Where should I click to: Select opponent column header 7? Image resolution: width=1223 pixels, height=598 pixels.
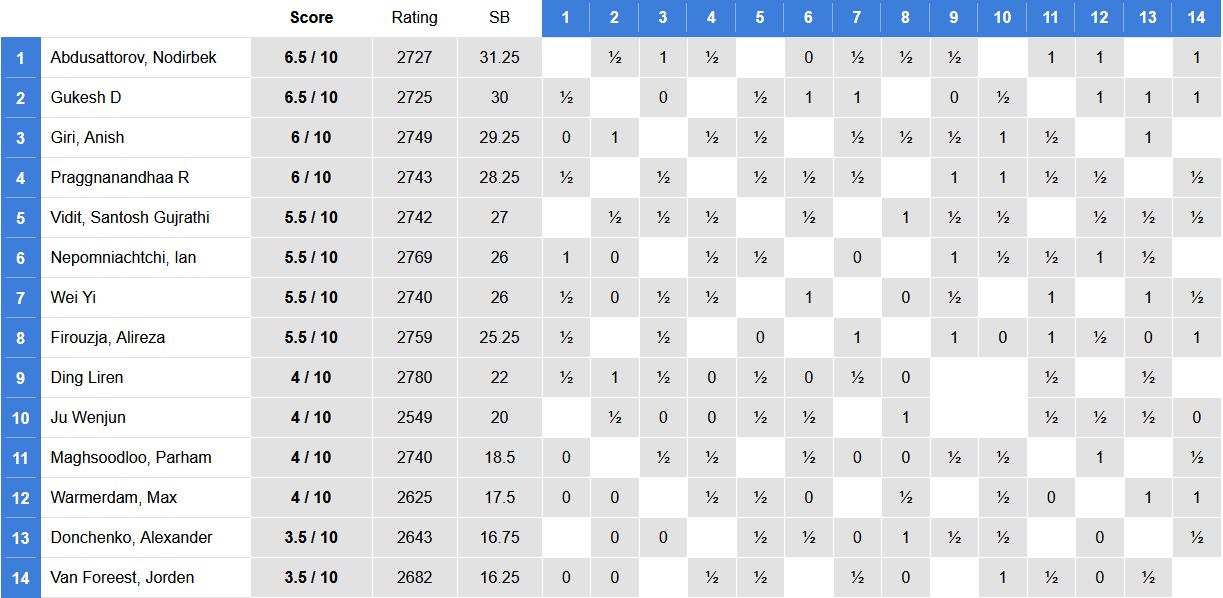tap(857, 18)
